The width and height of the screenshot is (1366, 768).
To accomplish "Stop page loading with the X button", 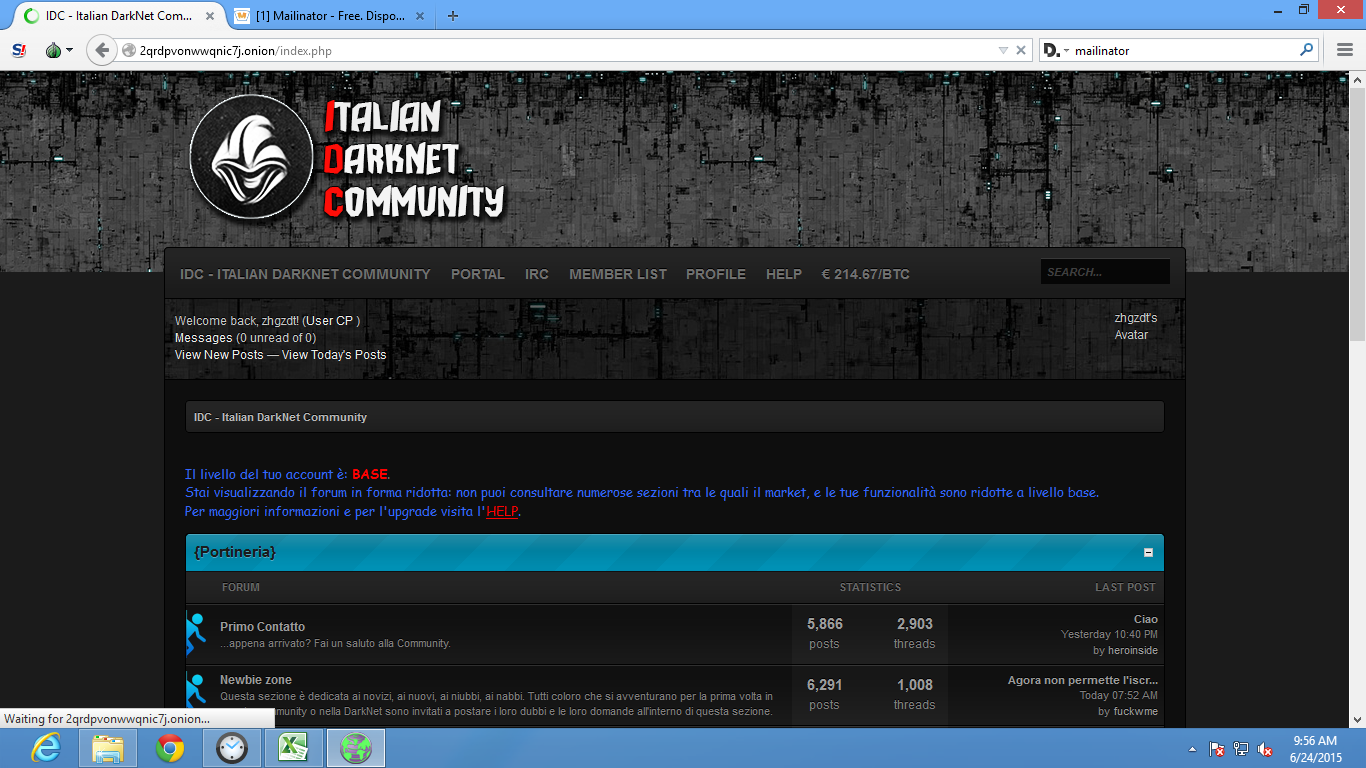I will [x=1021, y=50].
